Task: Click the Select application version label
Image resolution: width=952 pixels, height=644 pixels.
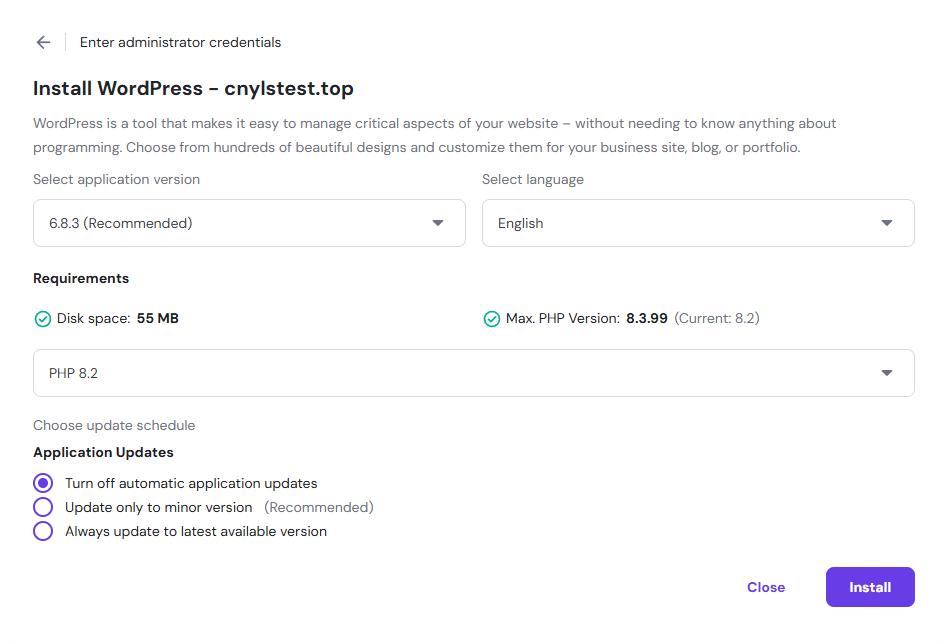Action: click(116, 180)
